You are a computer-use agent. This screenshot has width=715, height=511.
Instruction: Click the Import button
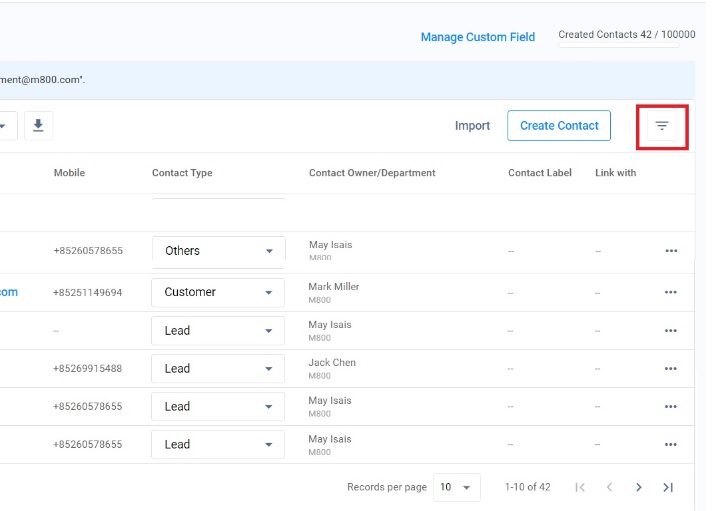click(472, 126)
